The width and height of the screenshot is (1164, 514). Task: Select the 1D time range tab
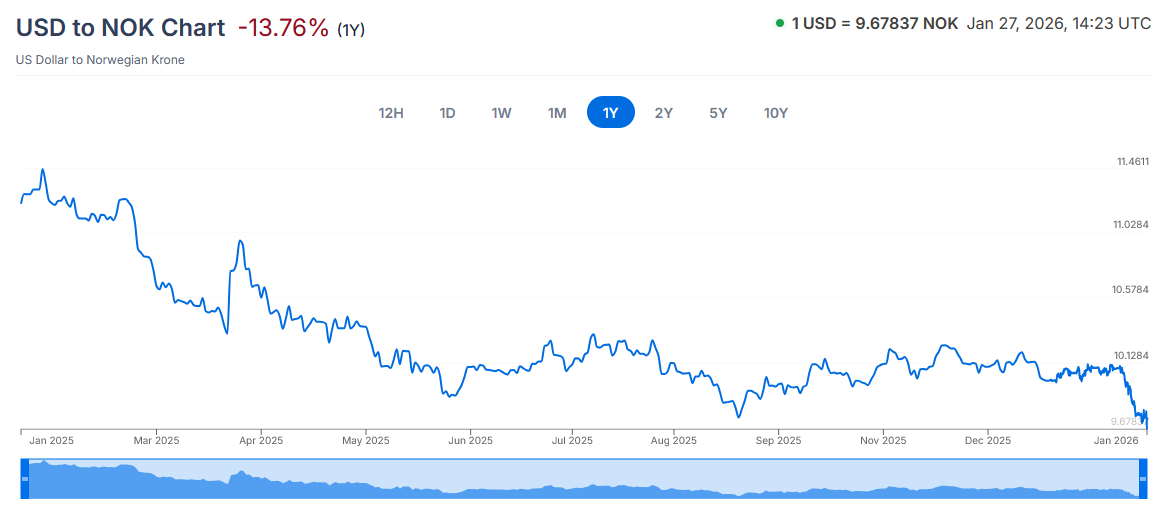pyautogui.click(x=447, y=113)
